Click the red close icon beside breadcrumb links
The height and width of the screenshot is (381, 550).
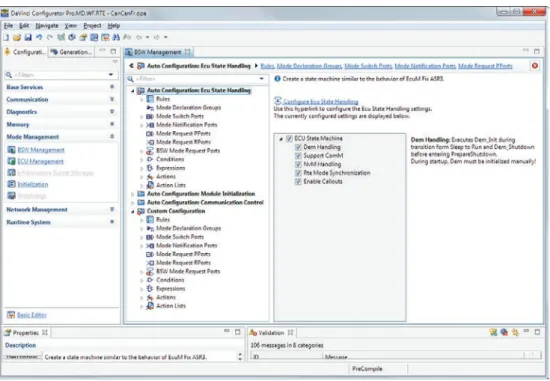[535, 66]
